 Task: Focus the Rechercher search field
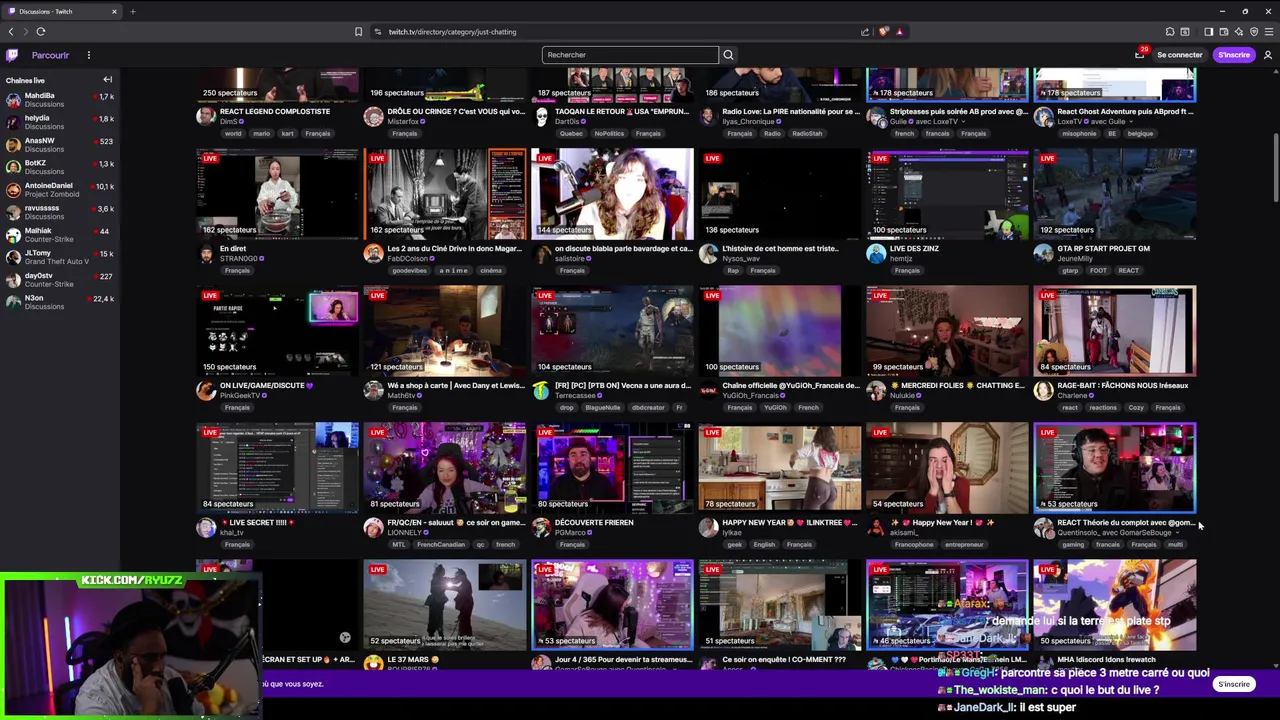coord(630,55)
